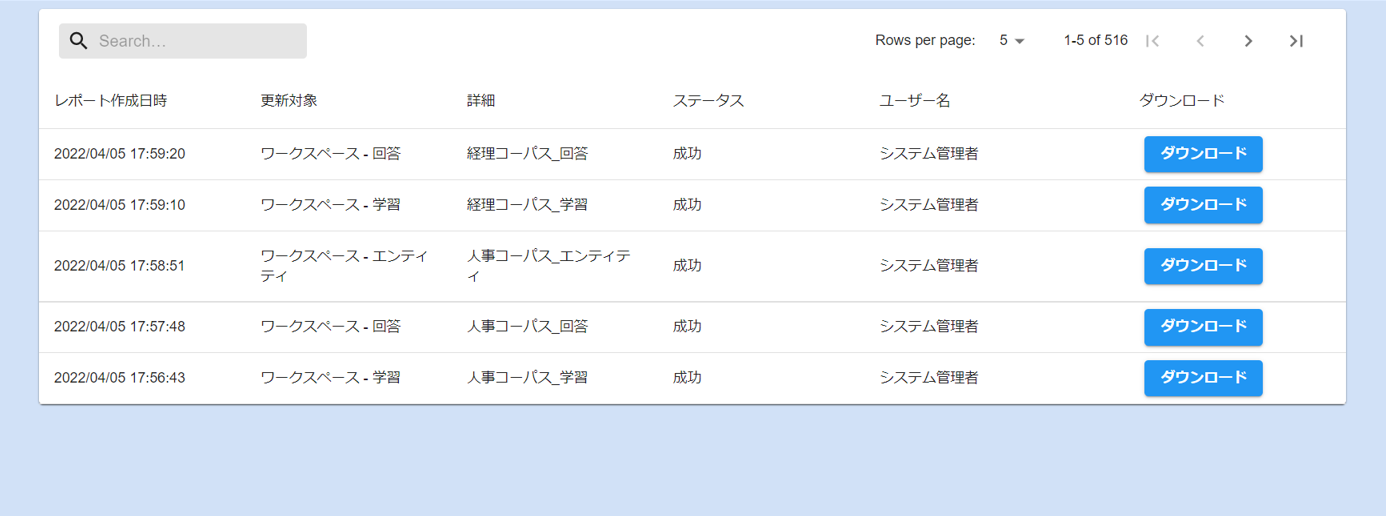
Task: Go to the next page arrow
Action: pyautogui.click(x=1248, y=41)
